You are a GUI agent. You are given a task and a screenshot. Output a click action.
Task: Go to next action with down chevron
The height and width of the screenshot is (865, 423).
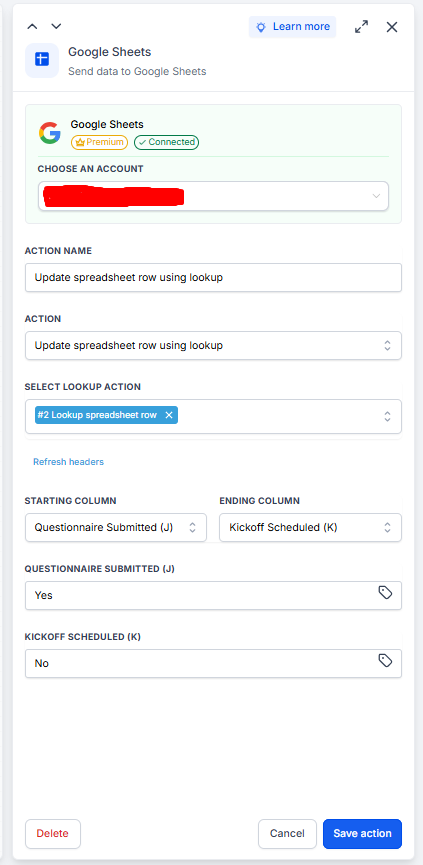click(x=56, y=26)
